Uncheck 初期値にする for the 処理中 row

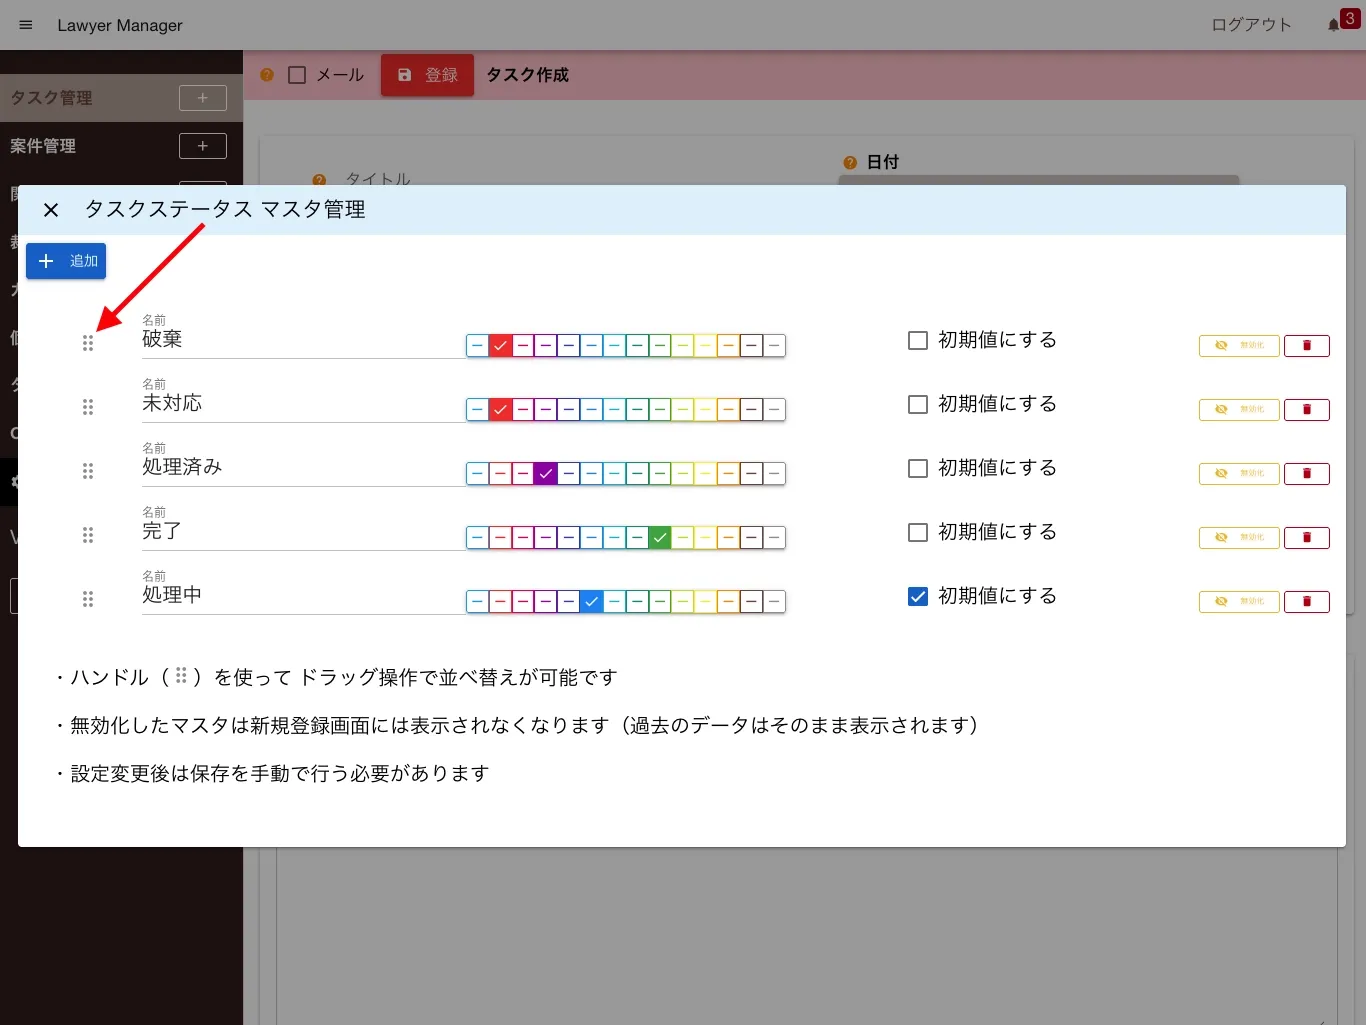(x=918, y=596)
